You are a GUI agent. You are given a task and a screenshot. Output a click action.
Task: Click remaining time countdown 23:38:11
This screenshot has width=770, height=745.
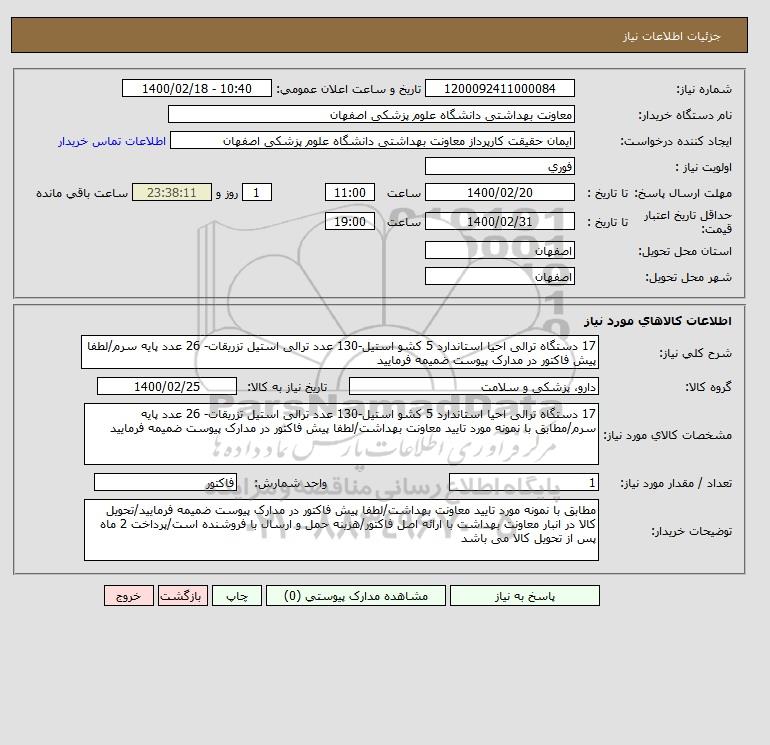click(x=172, y=193)
